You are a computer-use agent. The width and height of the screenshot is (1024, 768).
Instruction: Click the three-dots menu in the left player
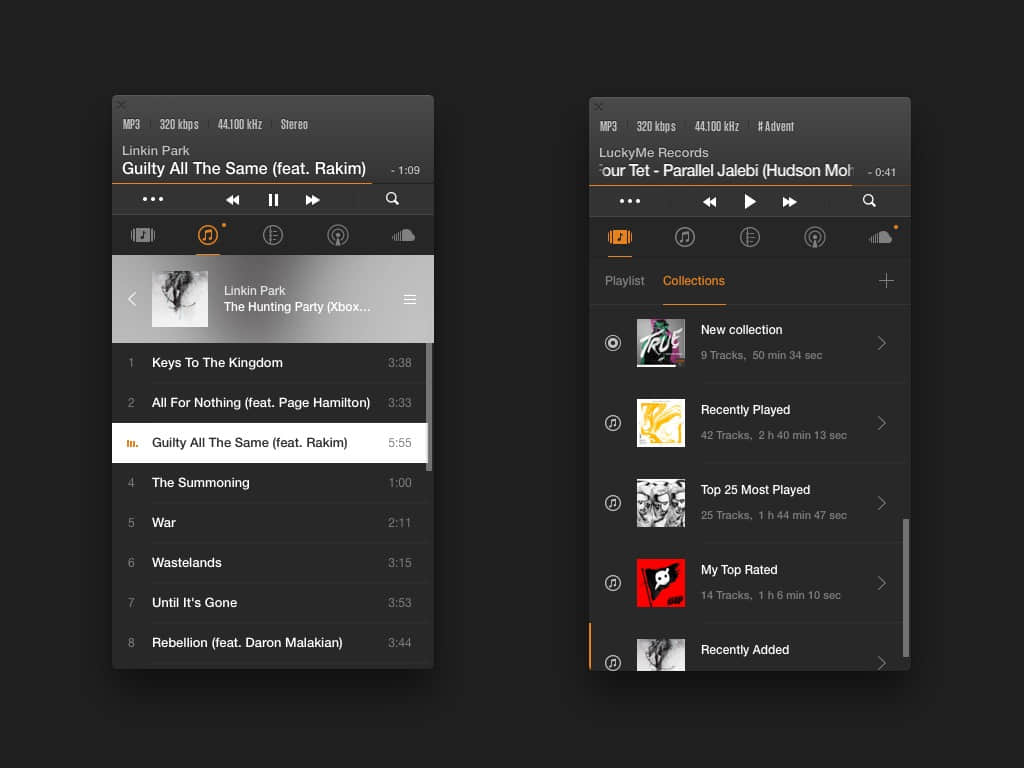pos(152,199)
